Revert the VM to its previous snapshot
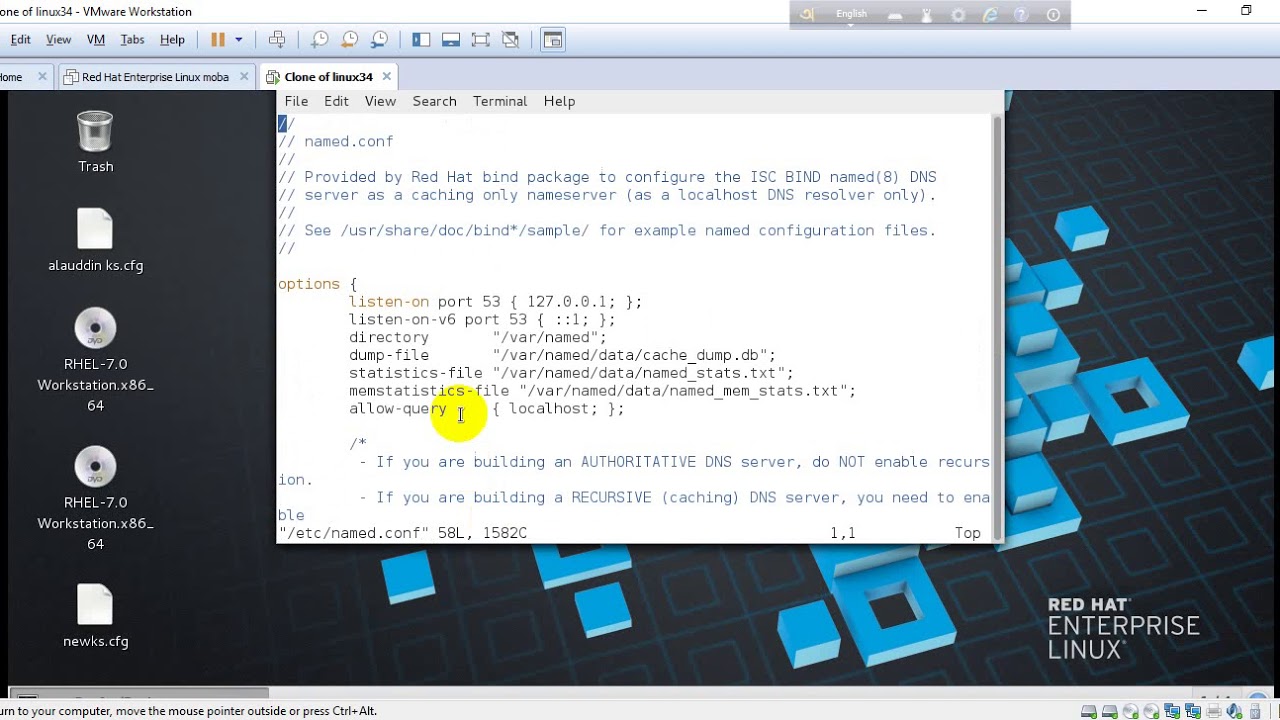The height and width of the screenshot is (720, 1280). [350, 40]
